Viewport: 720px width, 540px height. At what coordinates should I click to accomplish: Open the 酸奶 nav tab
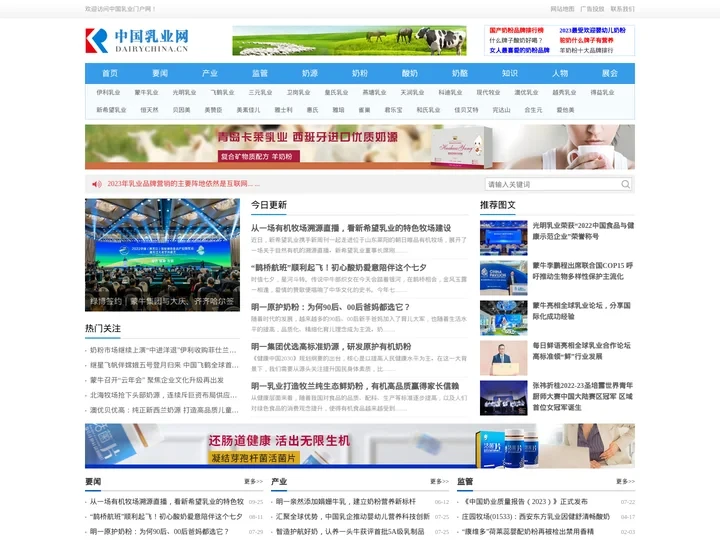tap(410, 73)
